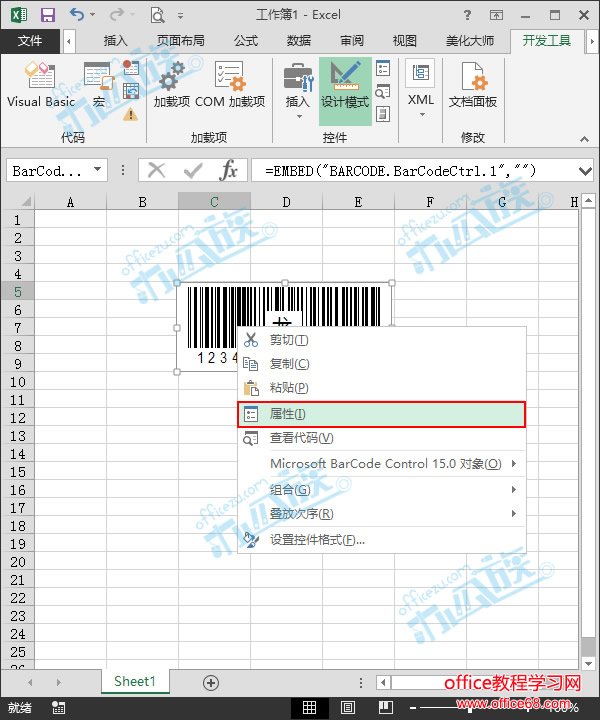Customize the Quick Access Toolbar dropdown
The width and height of the screenshot is (600, 720).
(180, 16)
